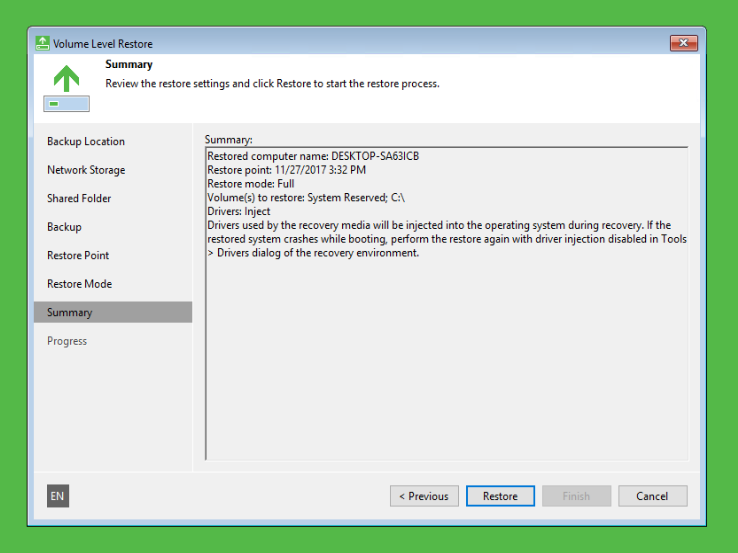
Task: Click the driver injection warning paragraph
Action: point(447,239)
